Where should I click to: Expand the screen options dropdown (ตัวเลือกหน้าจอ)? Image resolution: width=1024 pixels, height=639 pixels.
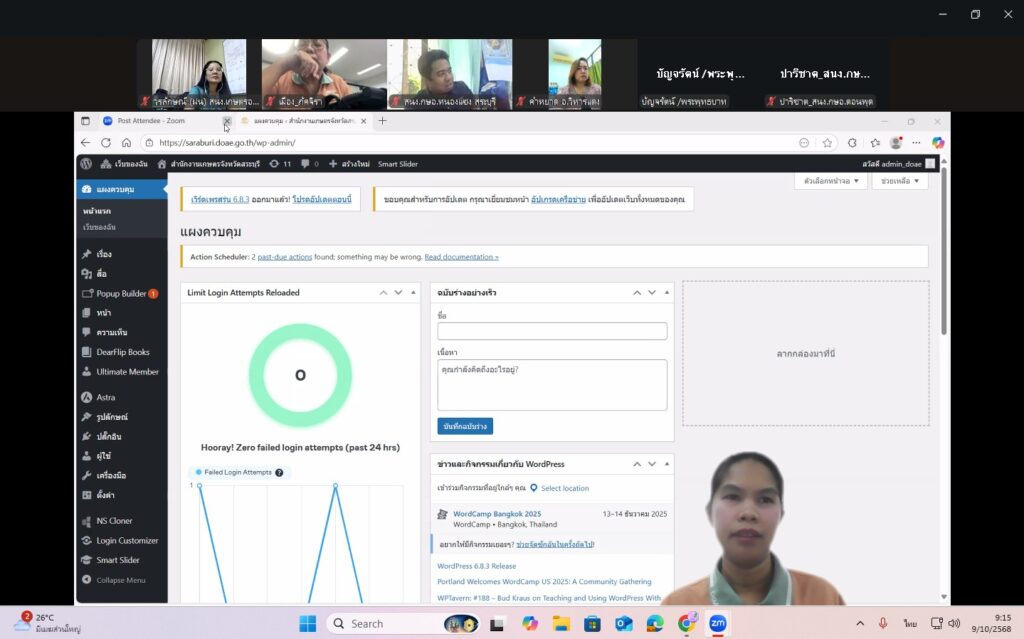coord(829,181)
